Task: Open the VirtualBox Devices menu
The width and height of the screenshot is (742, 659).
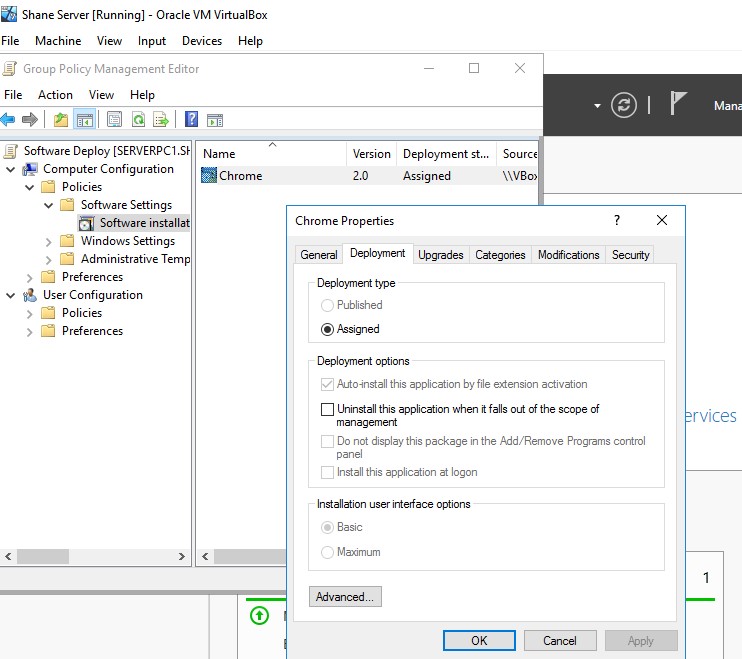Action: click(x=202, y=41)
